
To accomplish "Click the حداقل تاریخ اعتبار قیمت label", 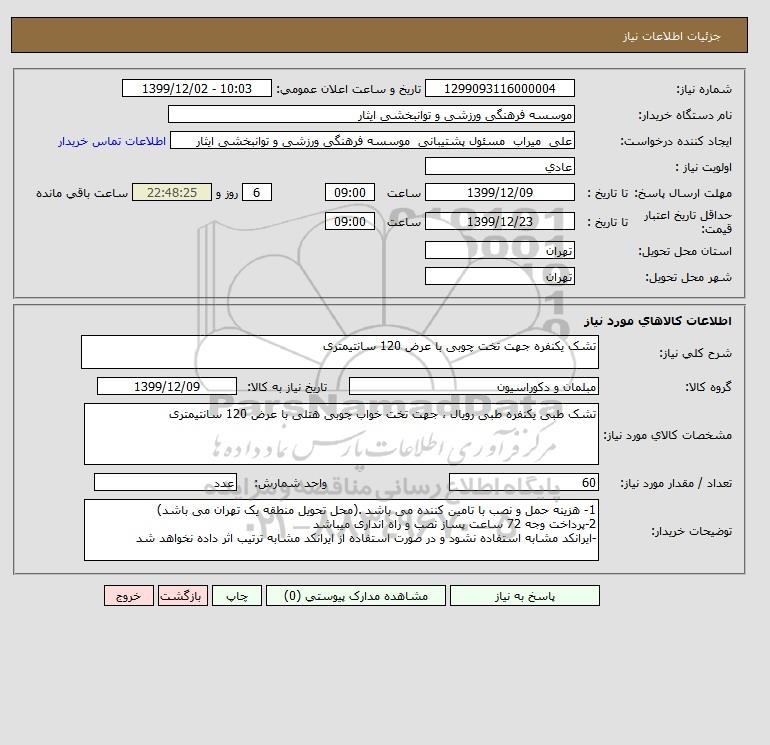I will [x=688, y=222].
